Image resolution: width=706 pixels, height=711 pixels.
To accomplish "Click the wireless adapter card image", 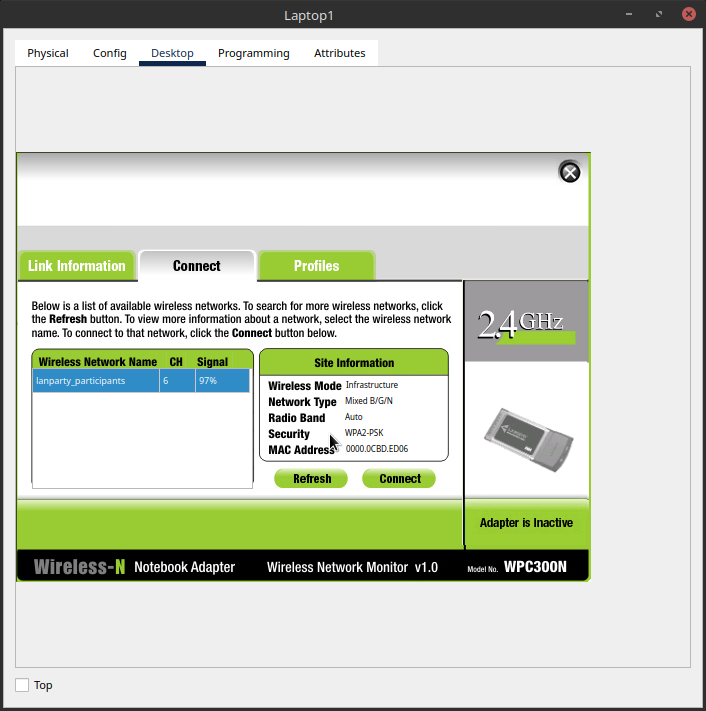I will coord(528,430).
